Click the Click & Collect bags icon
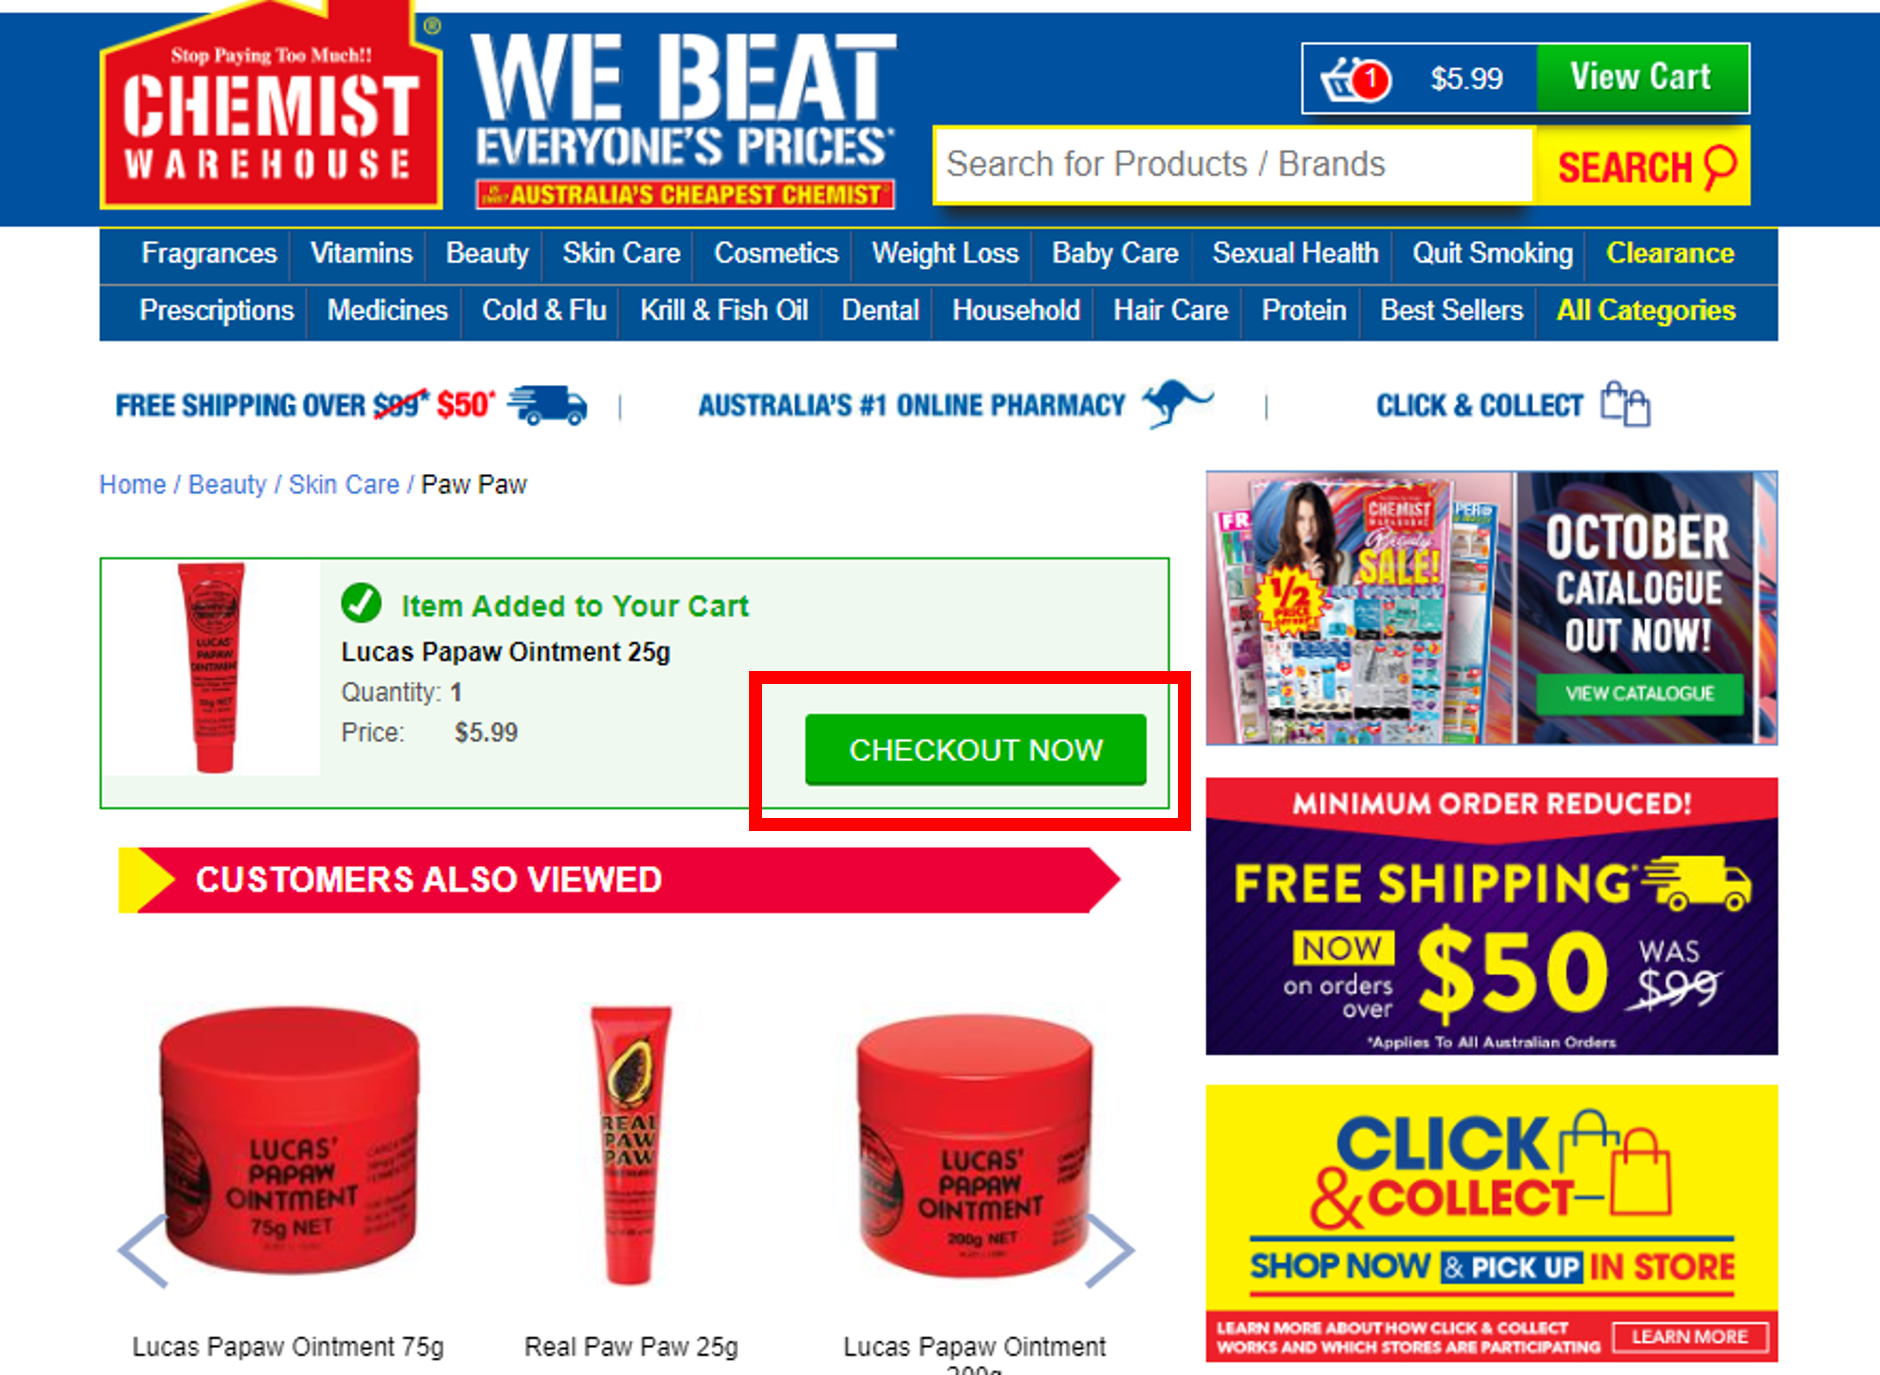The width and height of the screenshot is (1880, 1375). (x=1625, y=403)
